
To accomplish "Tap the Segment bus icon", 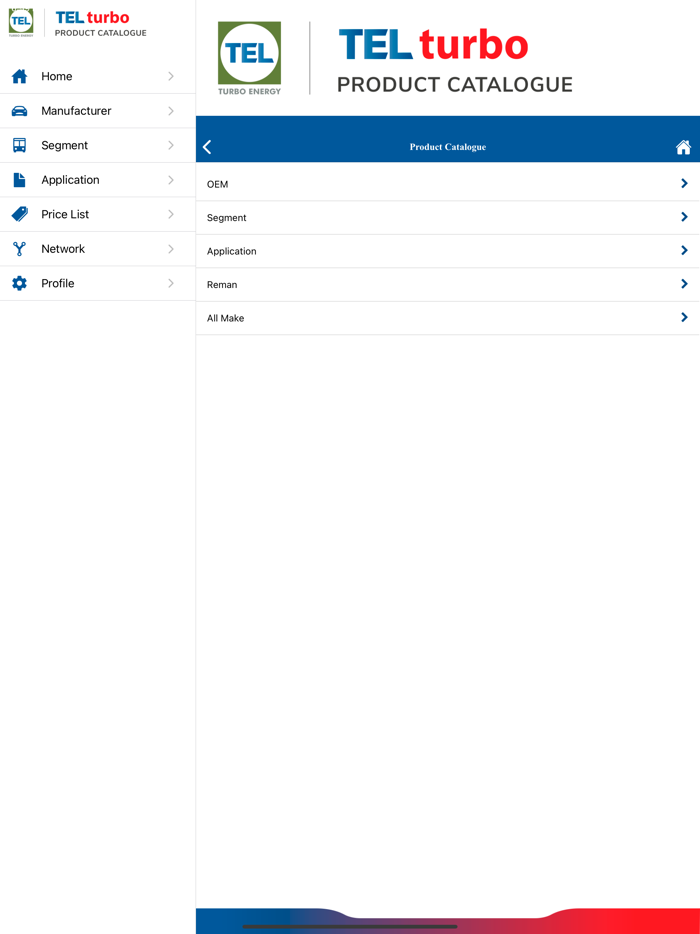I will tap(20, 145).
